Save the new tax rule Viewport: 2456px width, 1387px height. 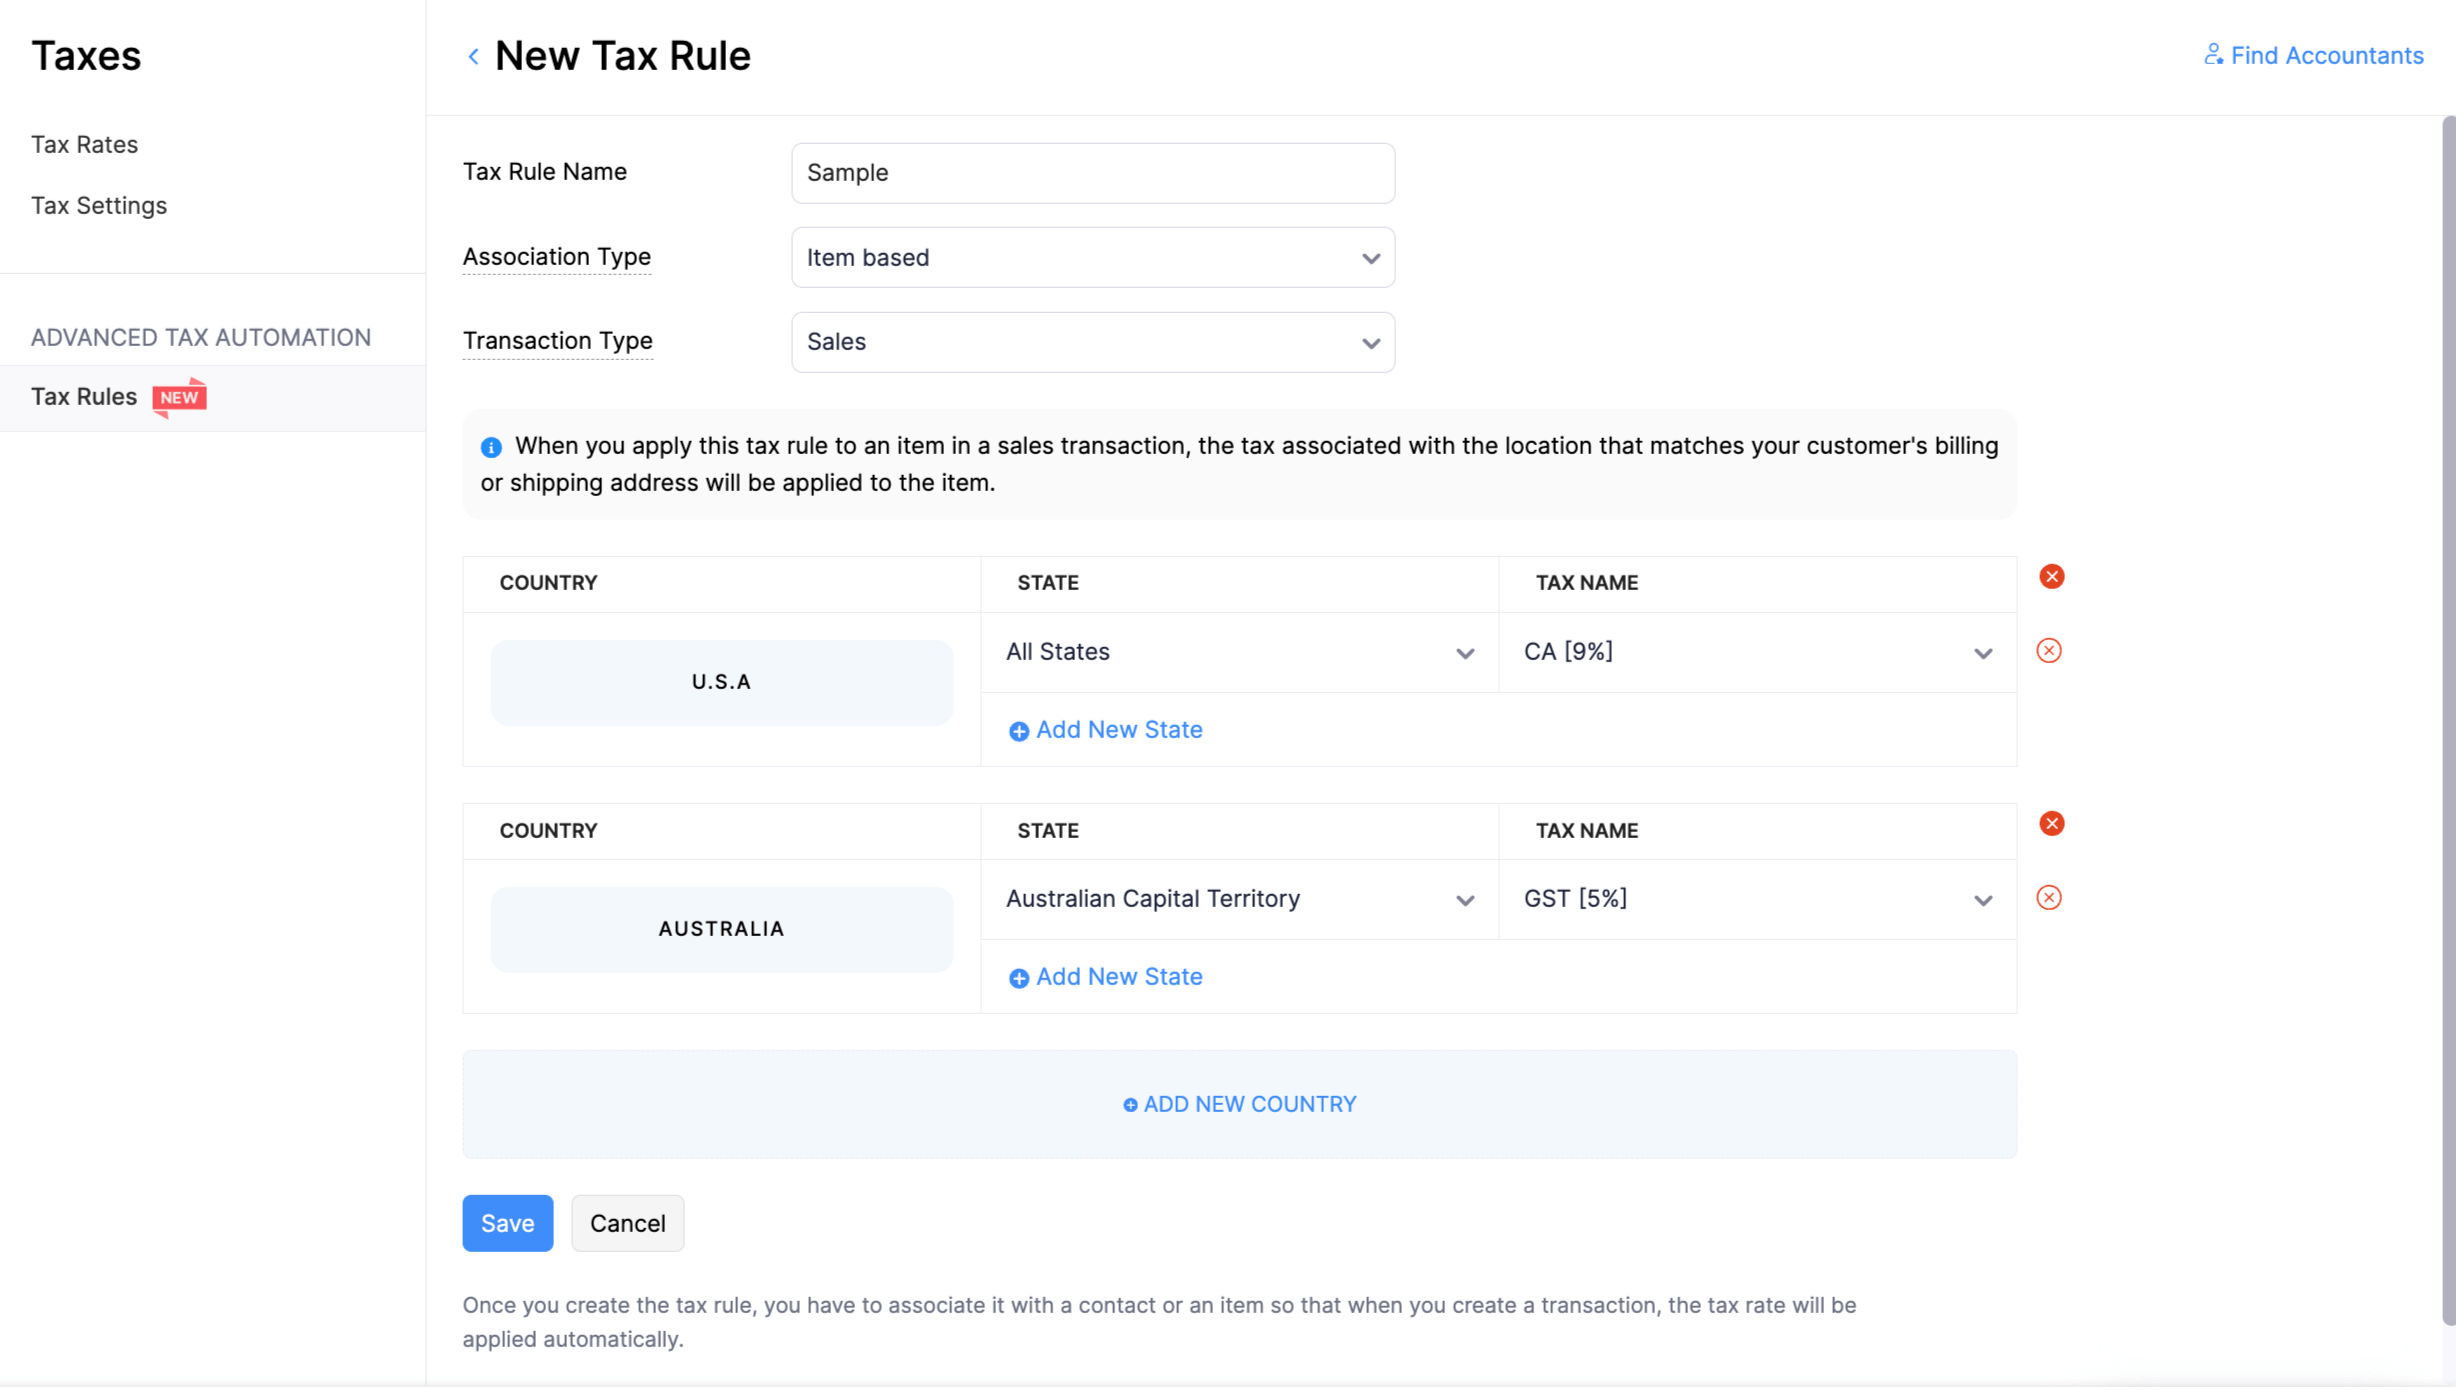(507, 1223)
